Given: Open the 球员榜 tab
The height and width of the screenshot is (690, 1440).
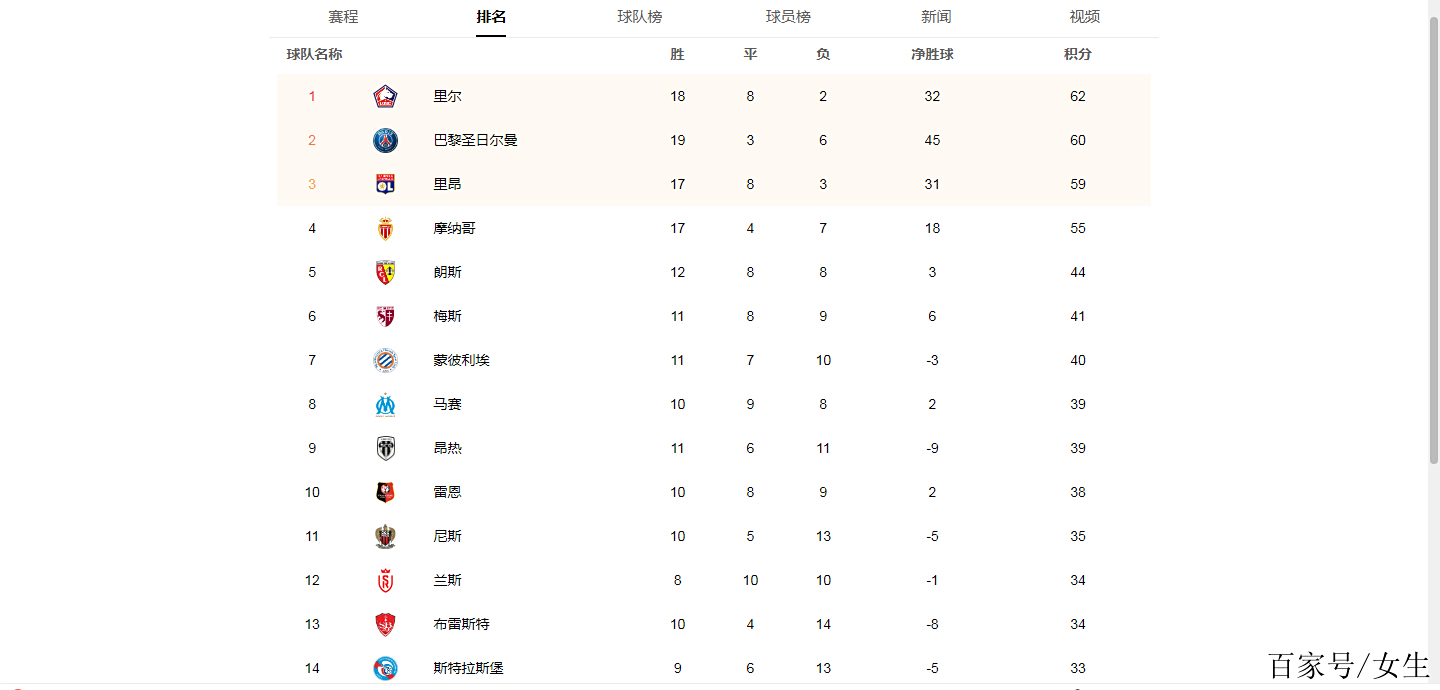Looking at the screenshot, I should 786,17.
